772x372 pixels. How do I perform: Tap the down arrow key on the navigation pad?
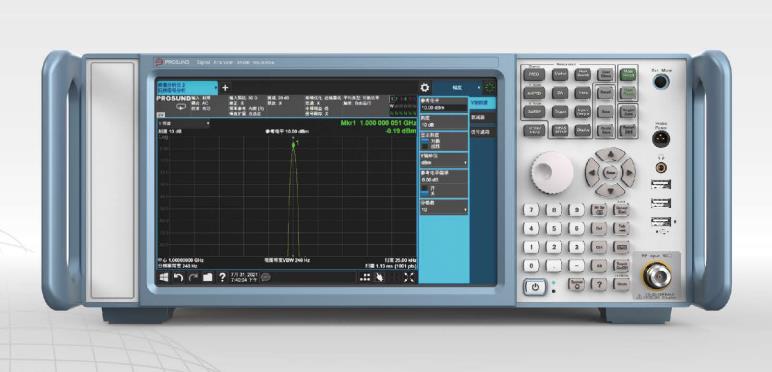611,190
